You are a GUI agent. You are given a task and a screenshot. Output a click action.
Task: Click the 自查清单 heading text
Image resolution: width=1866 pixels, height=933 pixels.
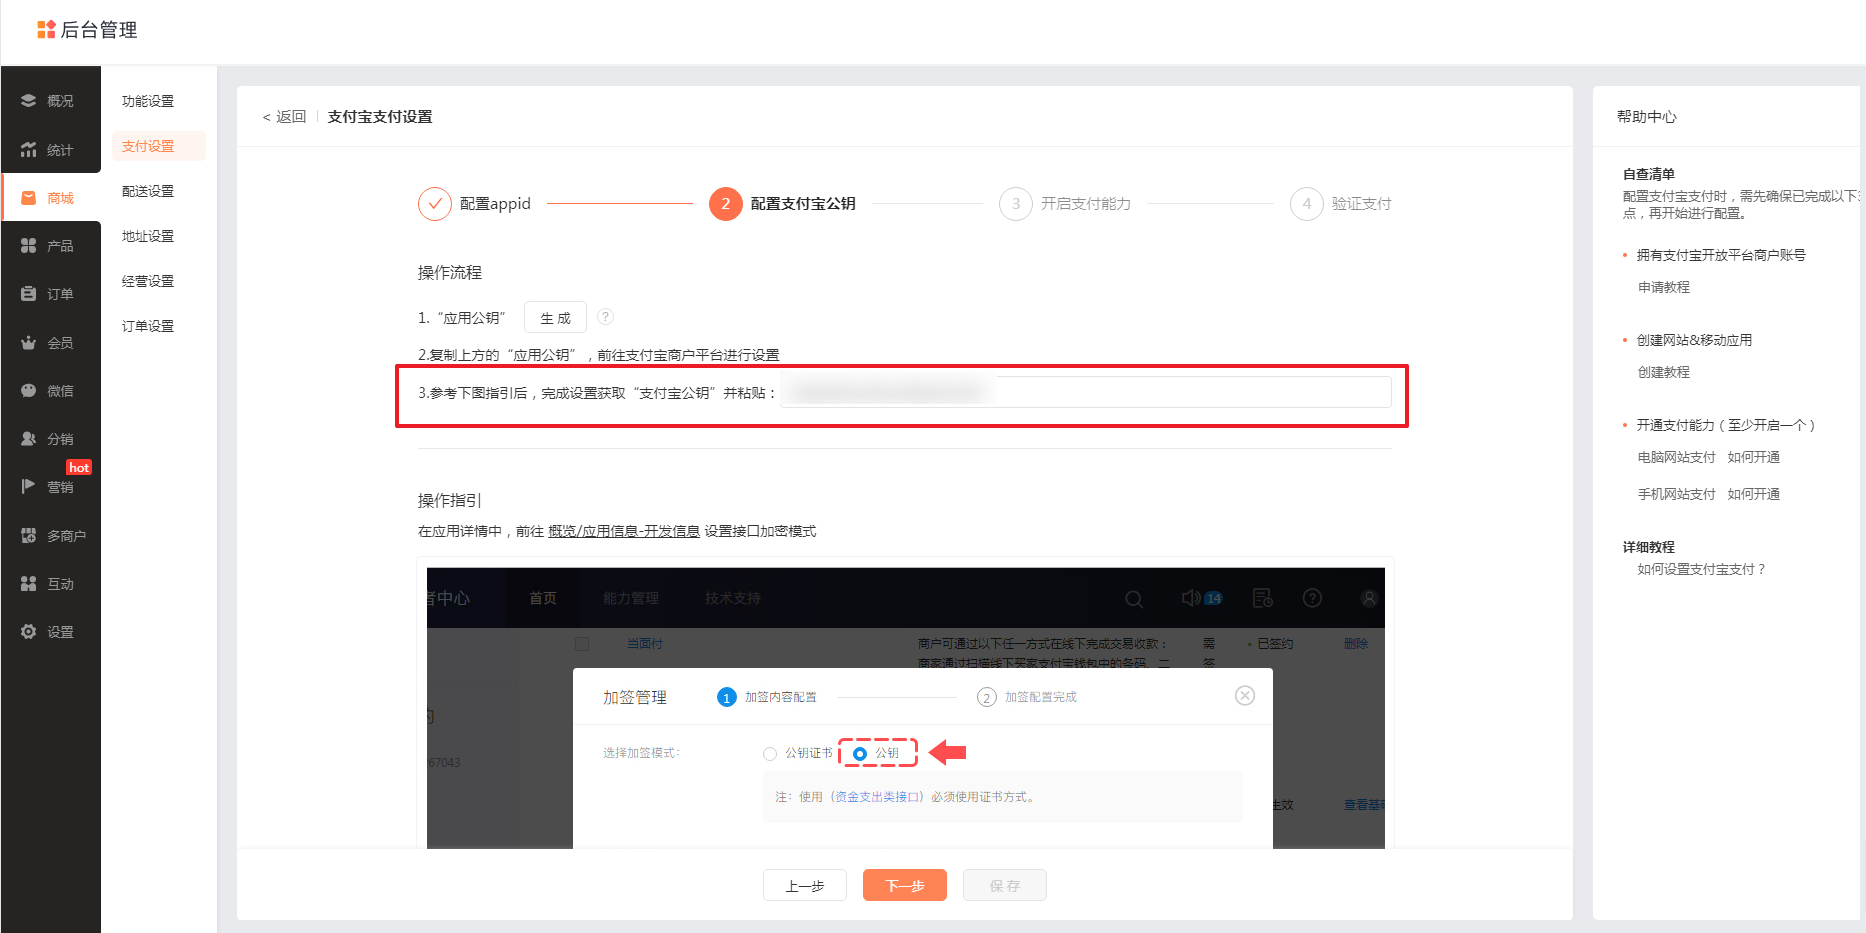pyautogui.click(x=1649, y=174)
